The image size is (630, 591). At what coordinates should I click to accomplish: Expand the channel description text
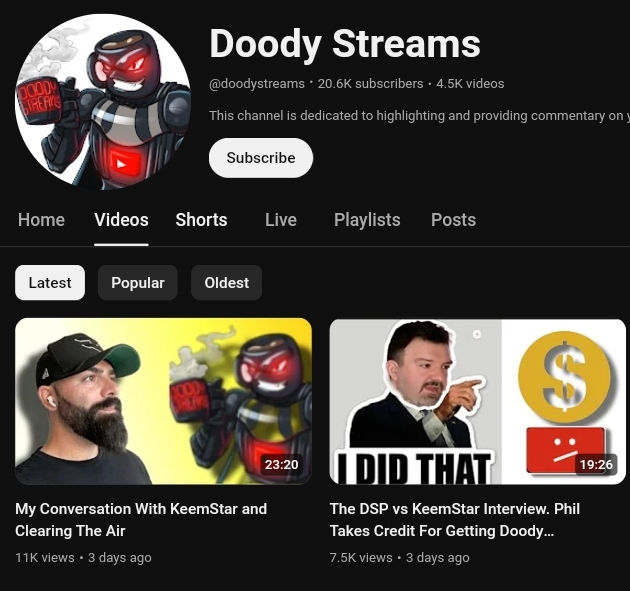point(419,116)
